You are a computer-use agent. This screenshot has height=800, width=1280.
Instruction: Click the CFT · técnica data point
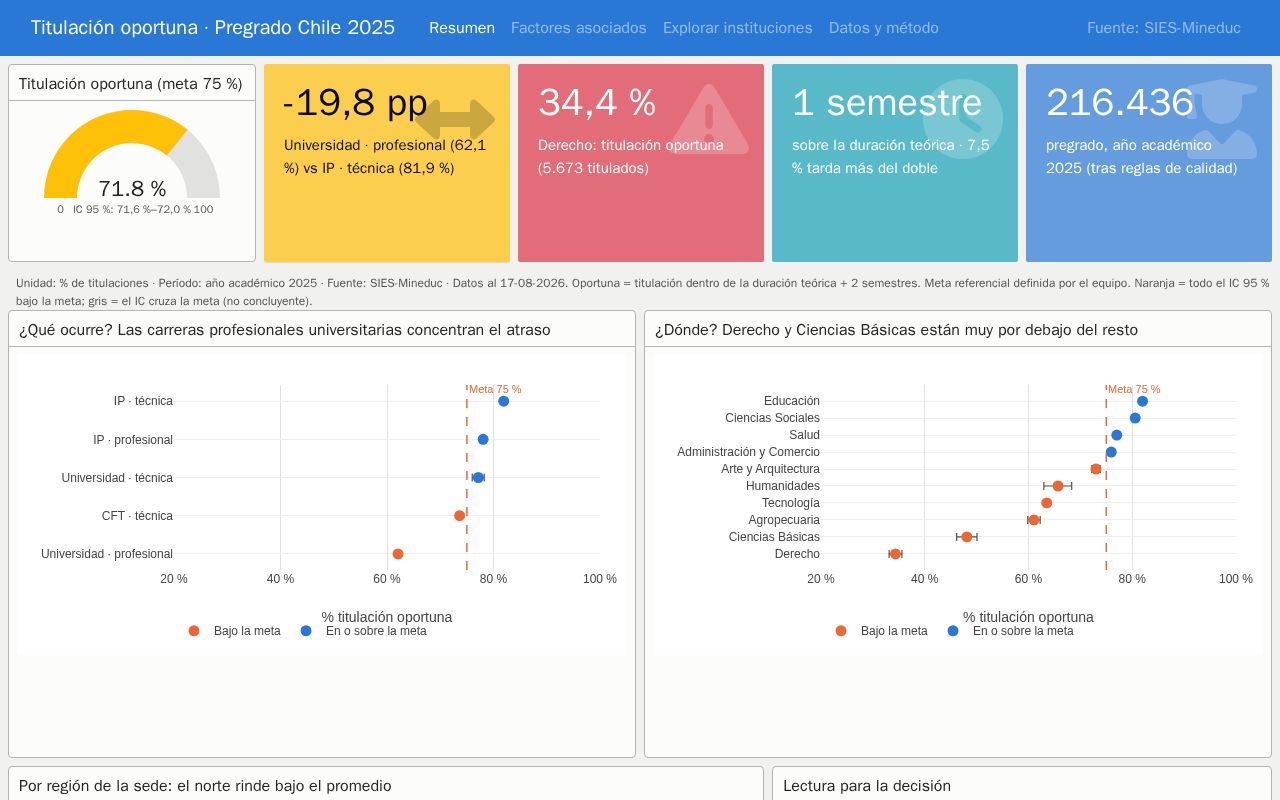coord(459,516)
